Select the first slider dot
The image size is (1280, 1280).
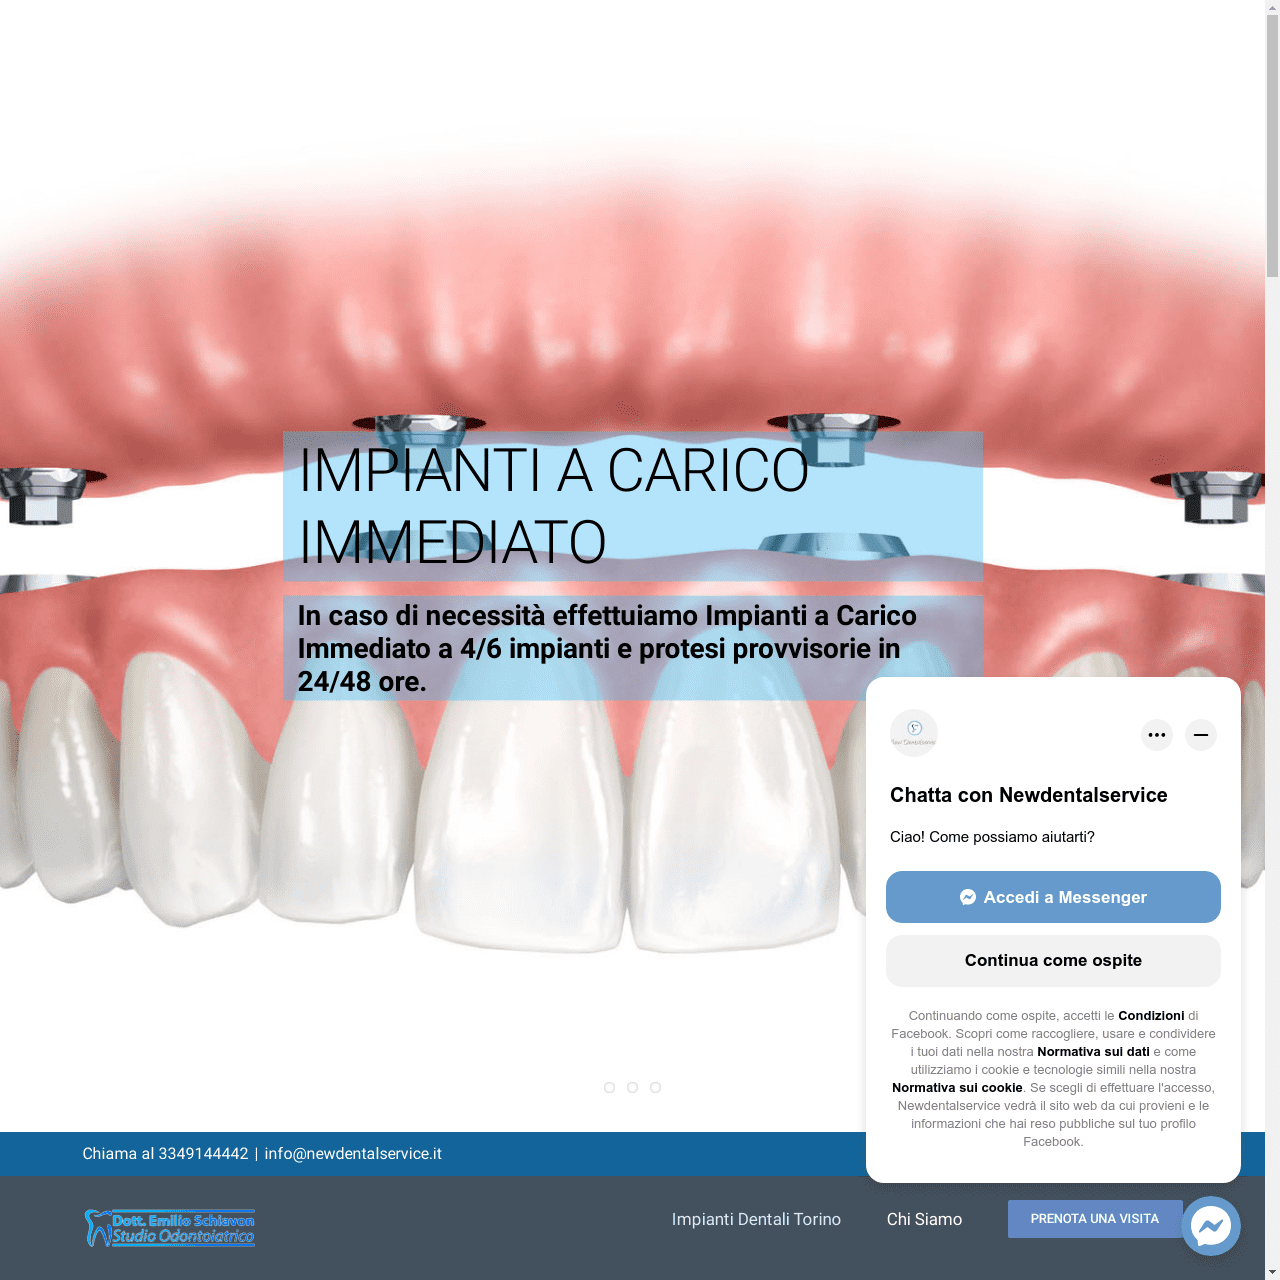click(609, 1087)
